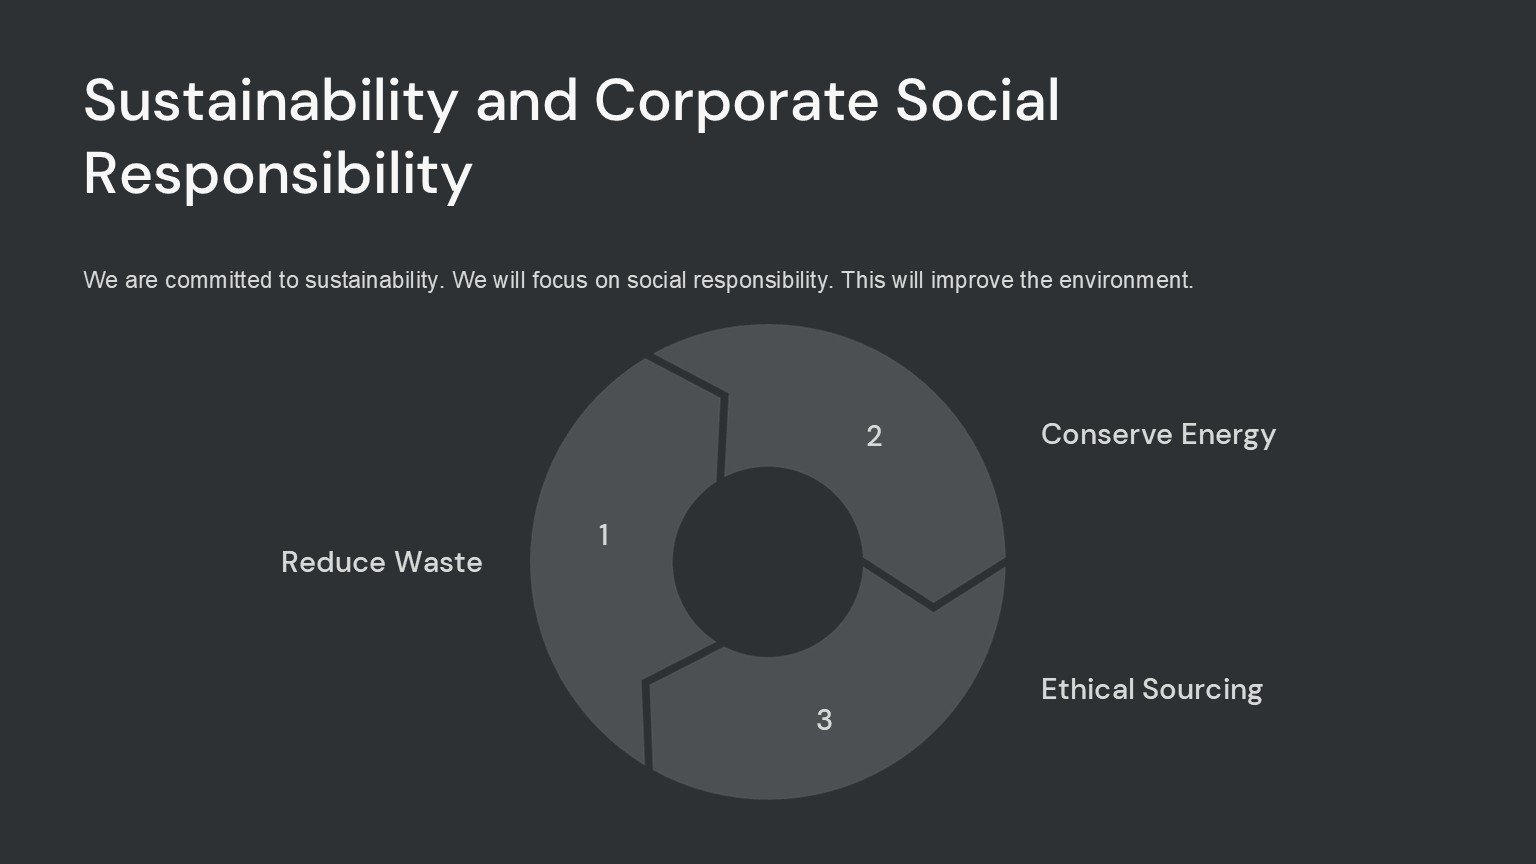The image size is (1536, 864).
Task: Click the word "focus" in the body text
Action: click(559, 280)
